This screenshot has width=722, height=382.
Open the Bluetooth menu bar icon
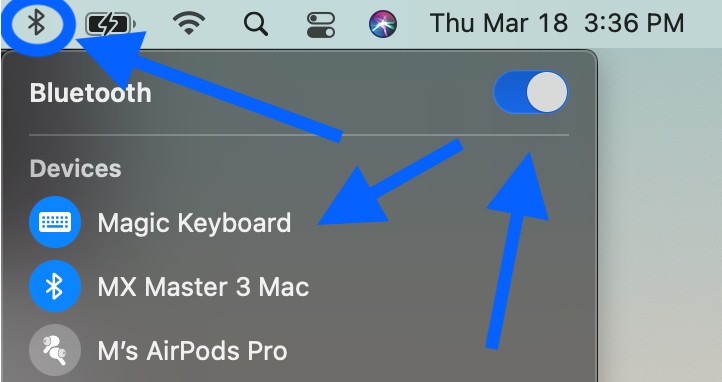tap(35, 23)
